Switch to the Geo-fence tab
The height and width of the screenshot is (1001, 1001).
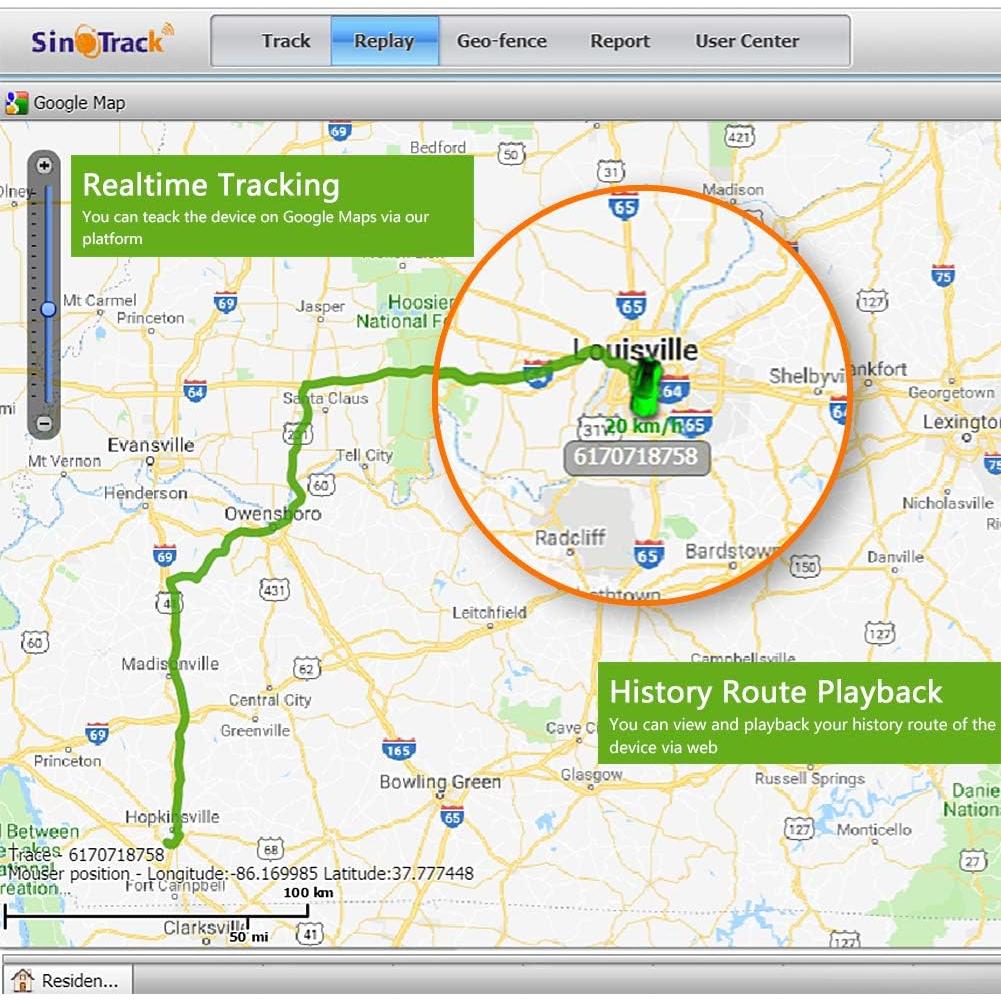(x=503, y=41)
